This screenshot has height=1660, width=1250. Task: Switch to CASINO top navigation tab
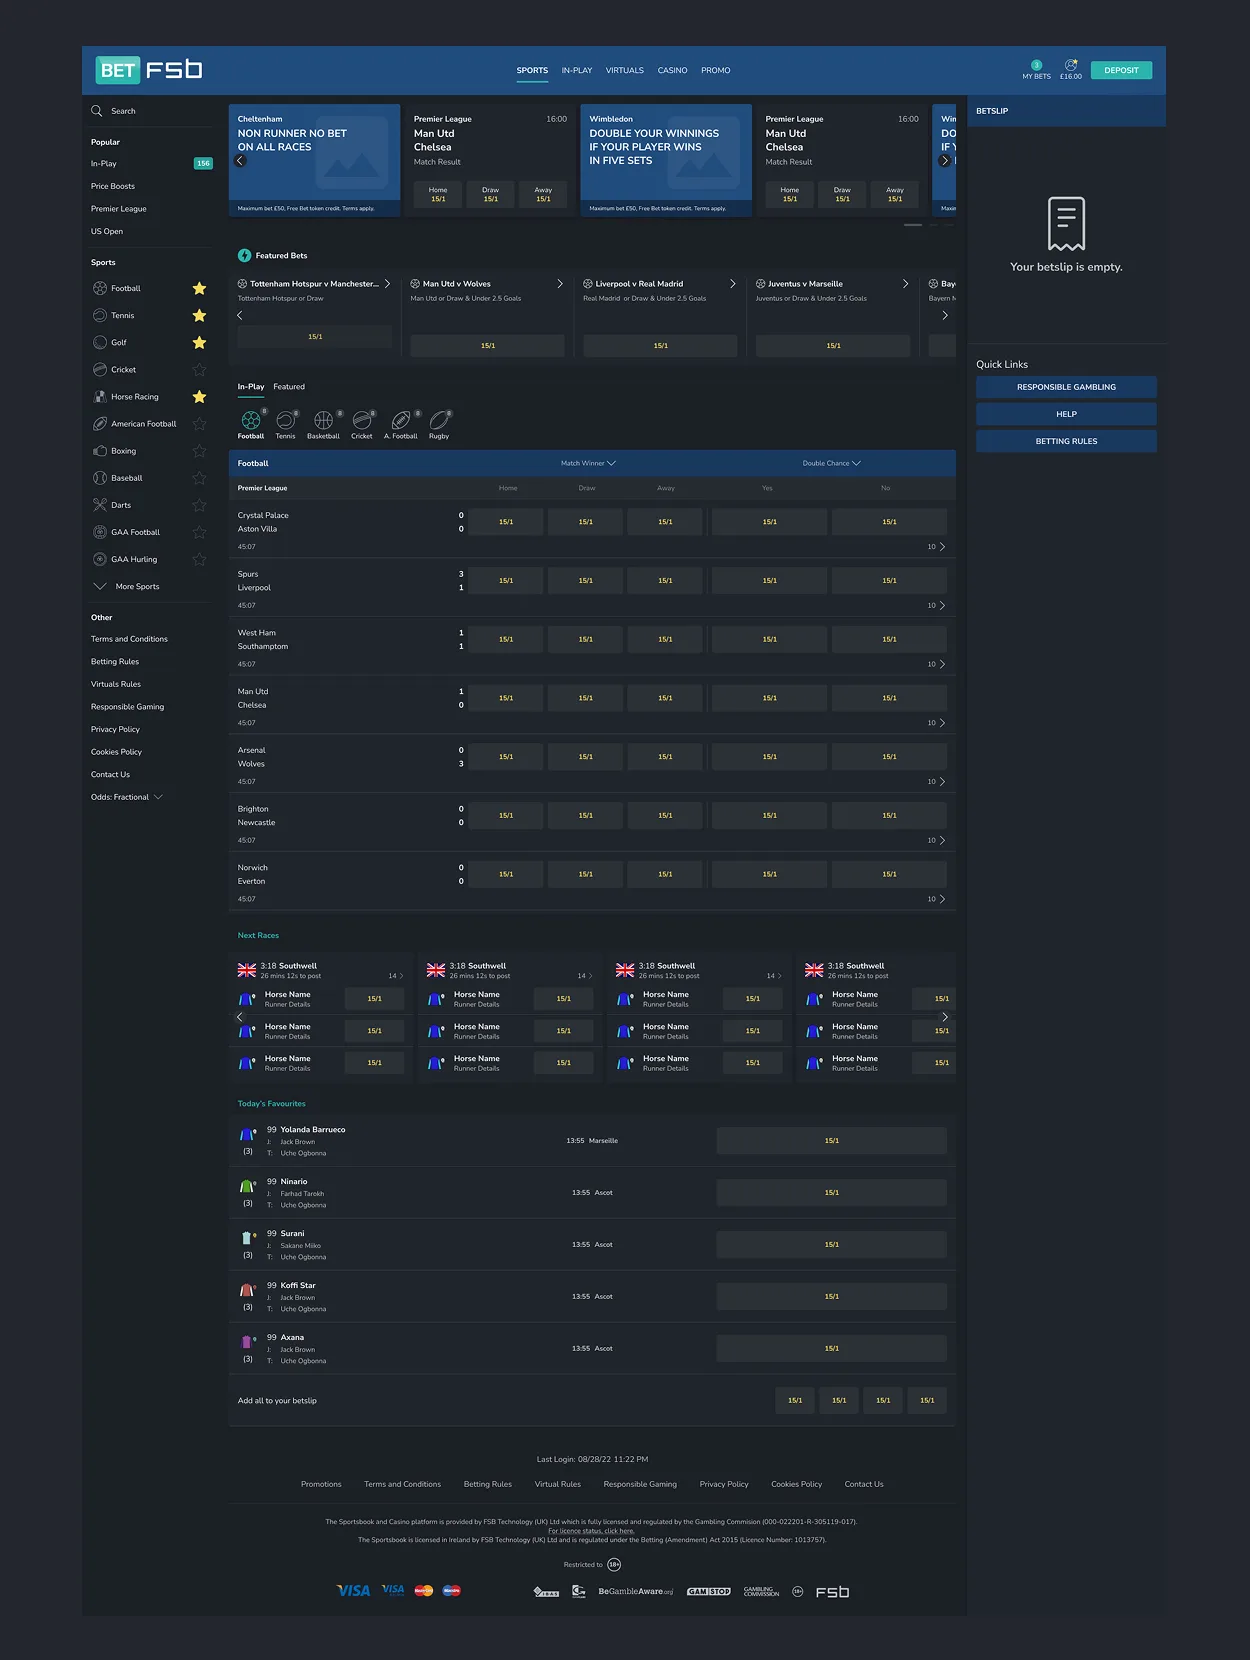click(x=672, y=70)
